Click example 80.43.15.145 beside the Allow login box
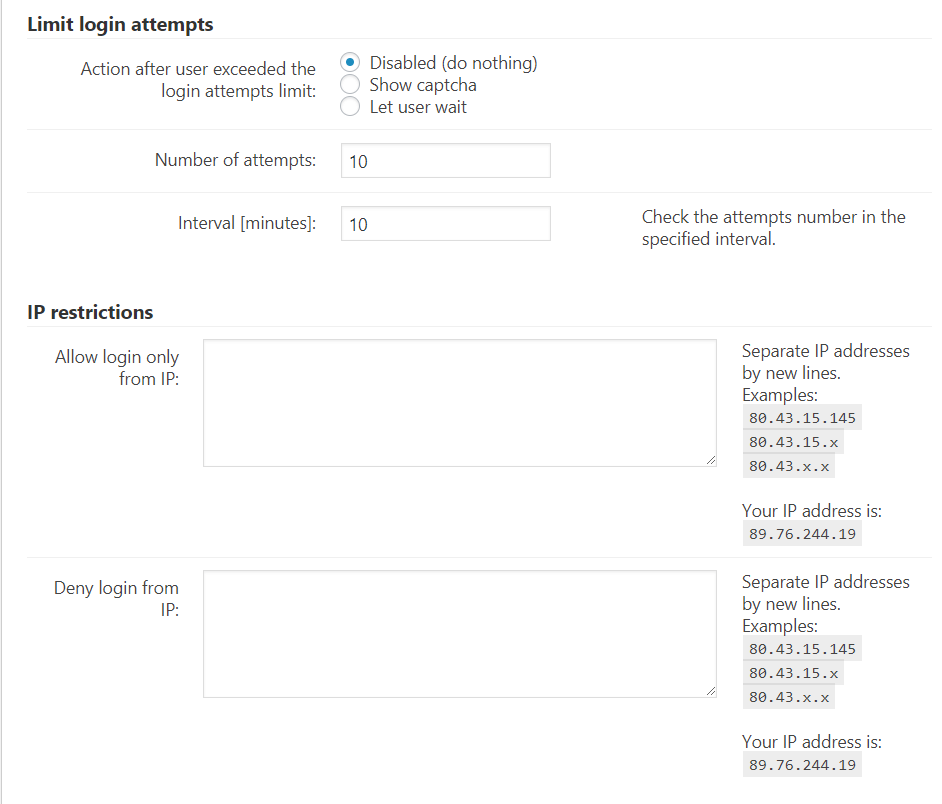 pos(802,418)
